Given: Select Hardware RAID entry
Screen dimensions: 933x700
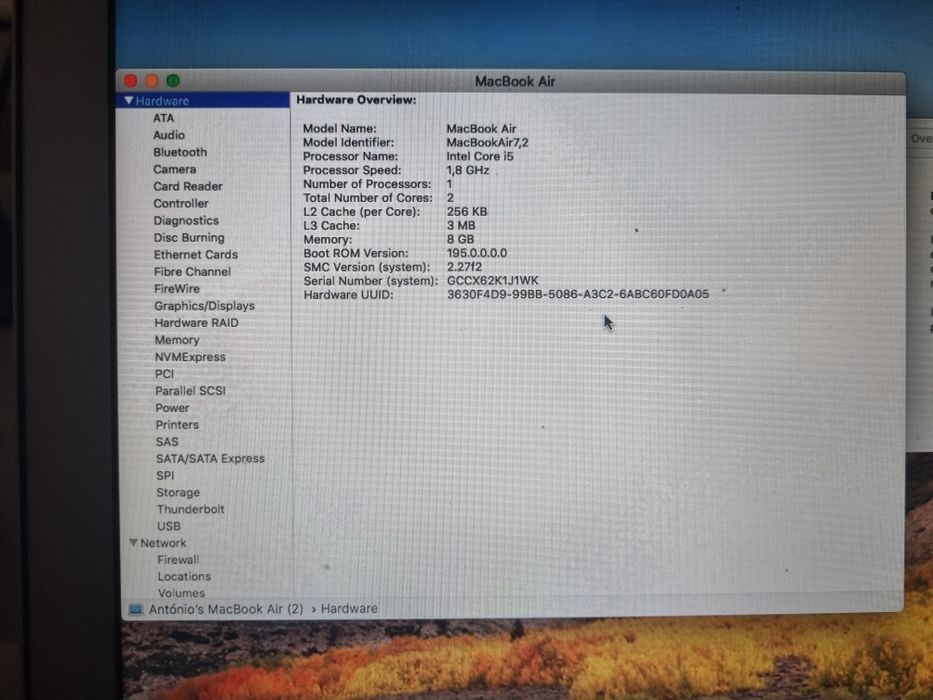Looking at the screenshot, I should [x=196, y=323].
